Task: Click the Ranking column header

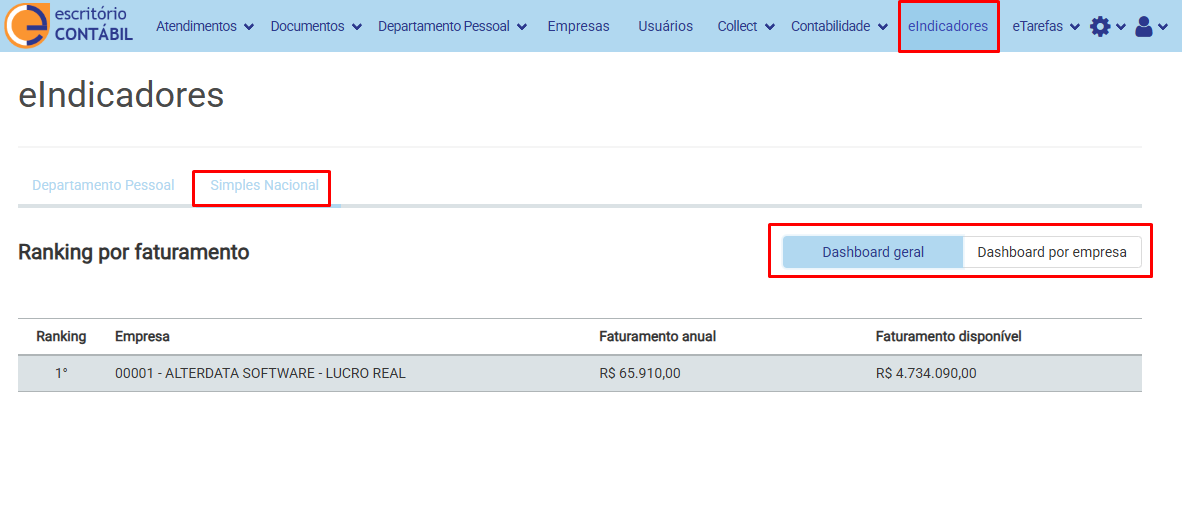Action: click(x=61, y=337)
